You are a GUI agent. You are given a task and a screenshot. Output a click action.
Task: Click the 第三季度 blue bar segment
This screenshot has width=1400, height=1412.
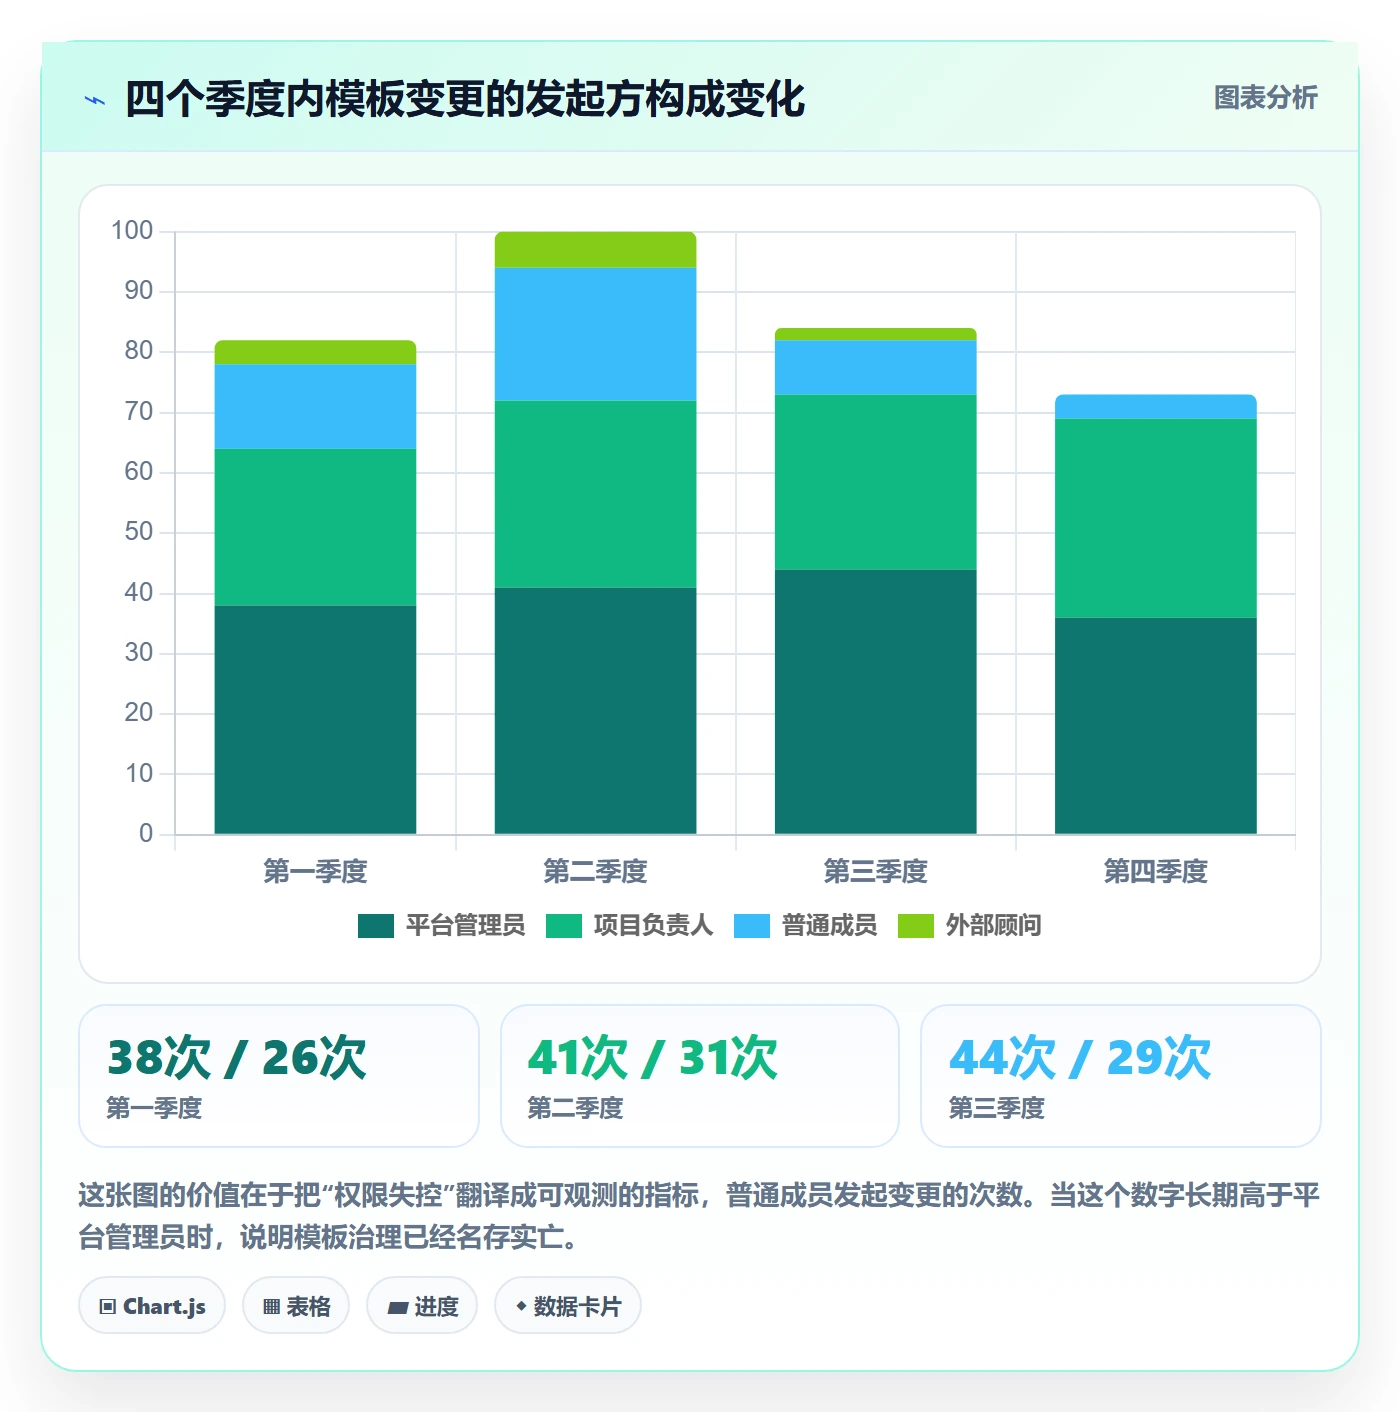[875, 367]
